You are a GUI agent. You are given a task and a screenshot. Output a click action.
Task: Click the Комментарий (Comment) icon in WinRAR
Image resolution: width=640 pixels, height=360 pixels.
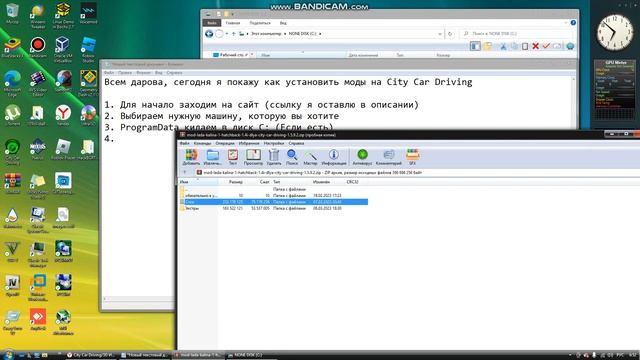pyautogui.click(x=389, y=157)
